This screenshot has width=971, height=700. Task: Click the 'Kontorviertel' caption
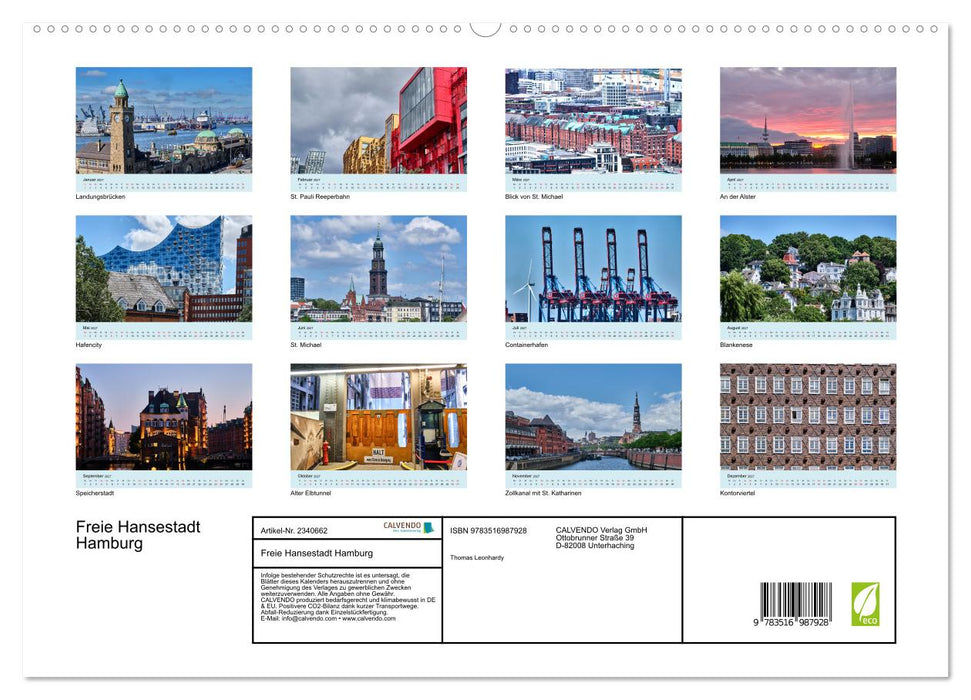738,493
